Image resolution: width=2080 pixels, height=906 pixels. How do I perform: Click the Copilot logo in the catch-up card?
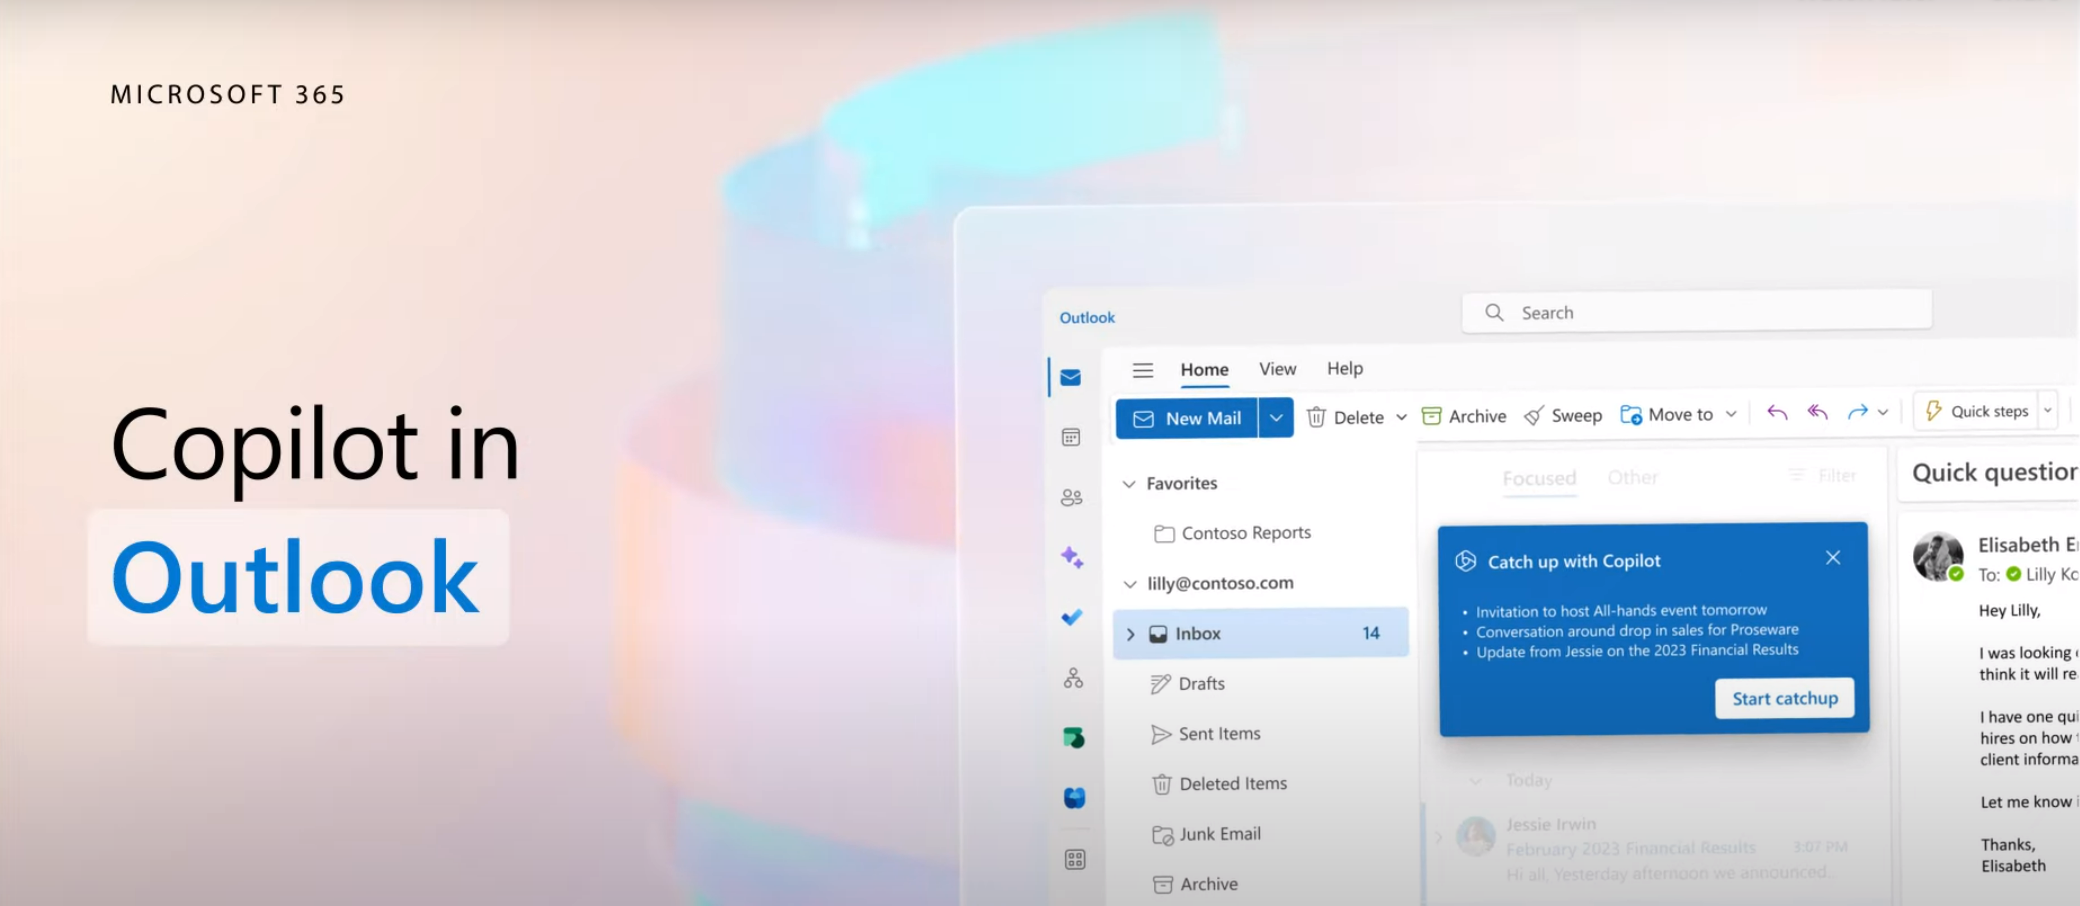1466,561
